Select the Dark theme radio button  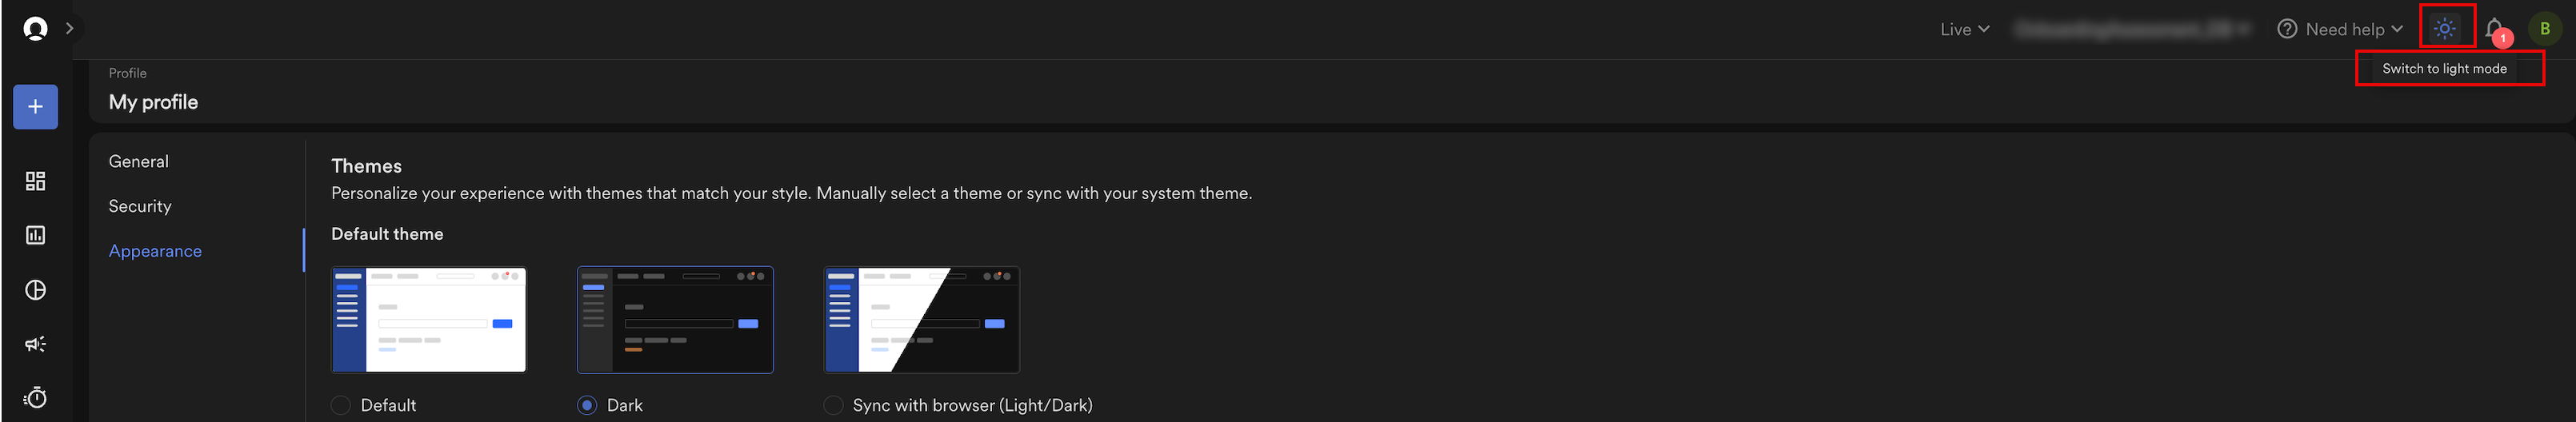tap(587, 405)
